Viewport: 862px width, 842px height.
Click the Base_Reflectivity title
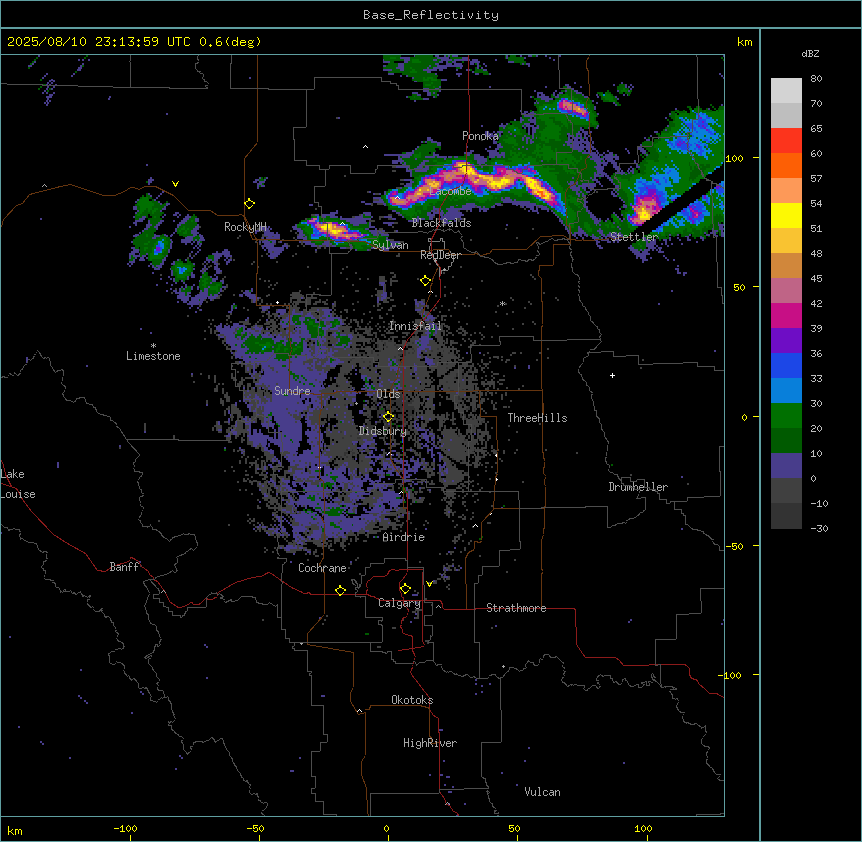point(431,15)
